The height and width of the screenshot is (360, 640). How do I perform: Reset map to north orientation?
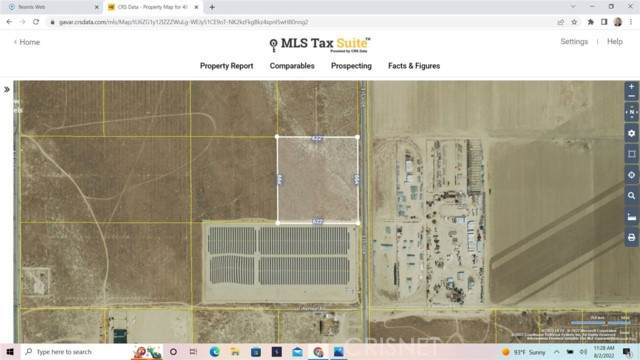point(631,112)
